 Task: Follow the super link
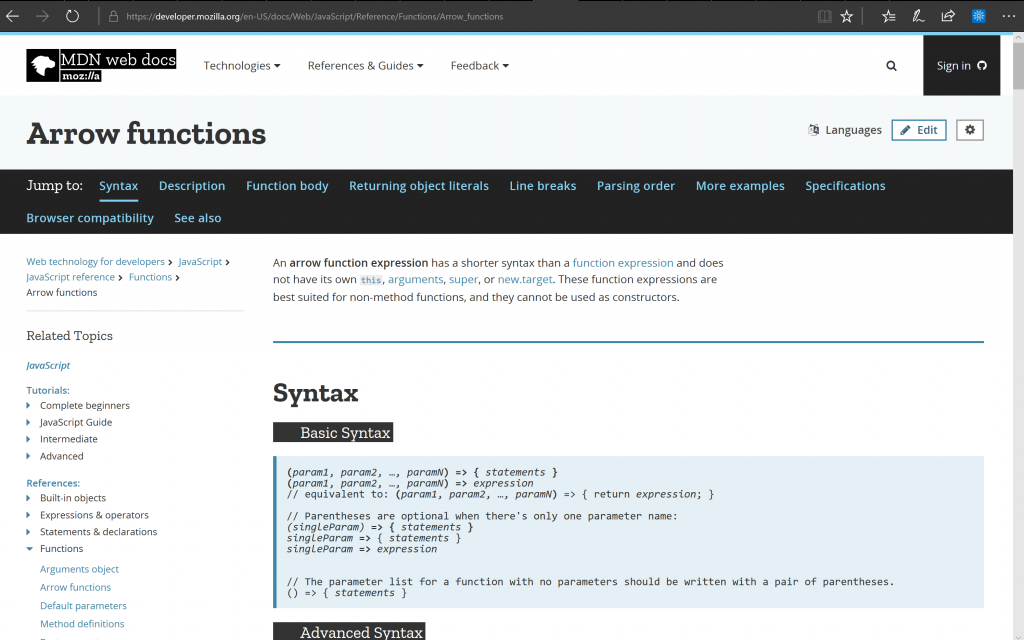point(463,280)
